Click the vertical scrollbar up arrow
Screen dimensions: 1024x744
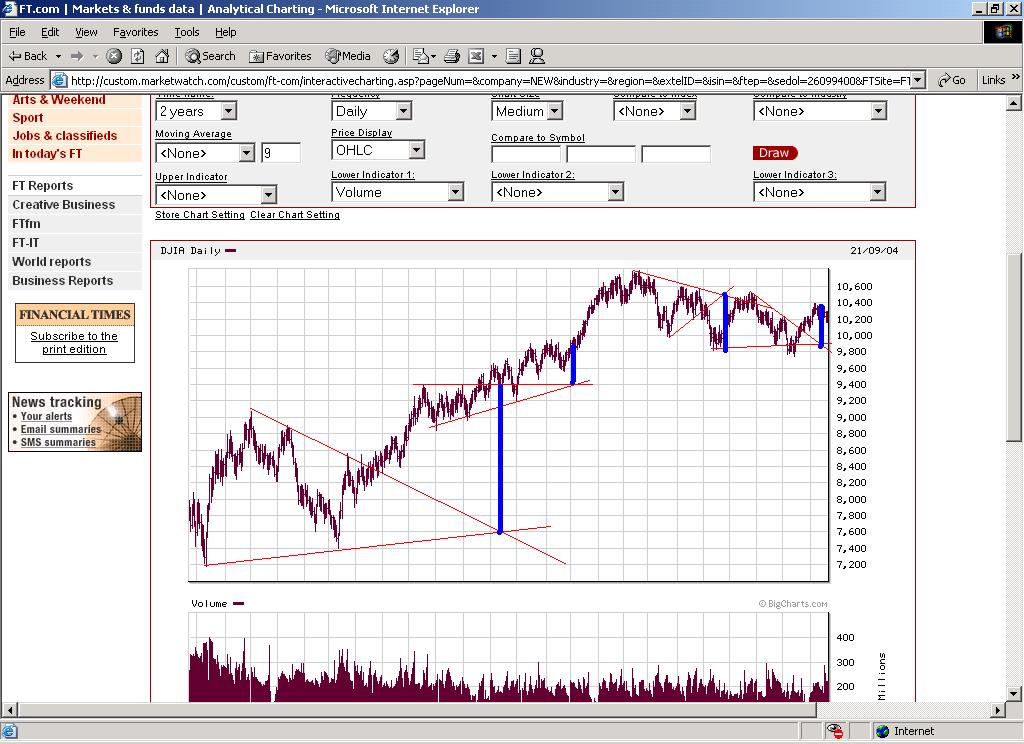point(1014,103)
